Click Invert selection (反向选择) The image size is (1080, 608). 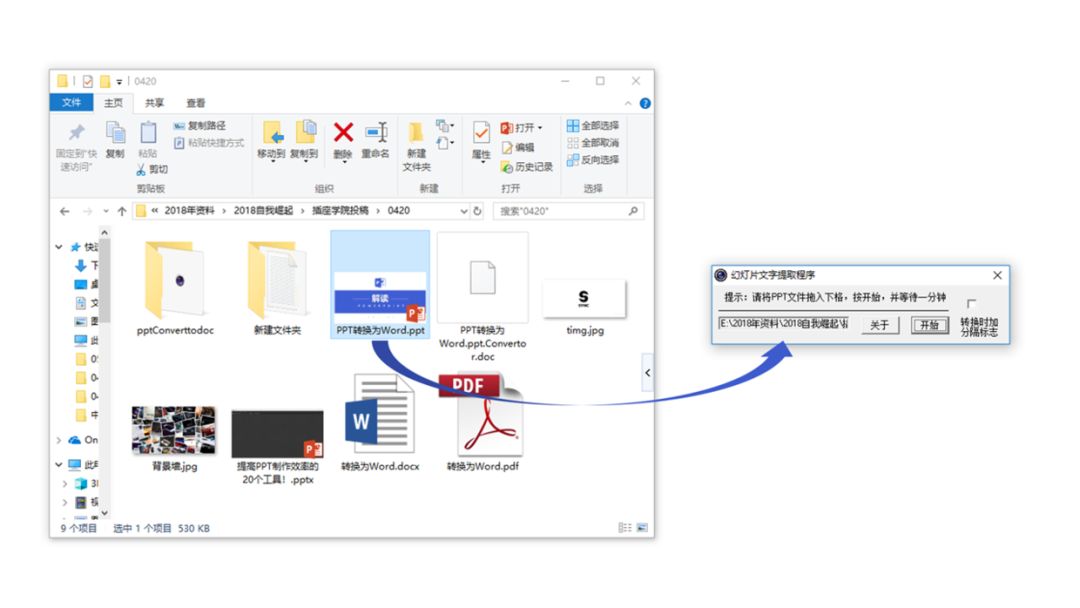[x=593, y=160]
